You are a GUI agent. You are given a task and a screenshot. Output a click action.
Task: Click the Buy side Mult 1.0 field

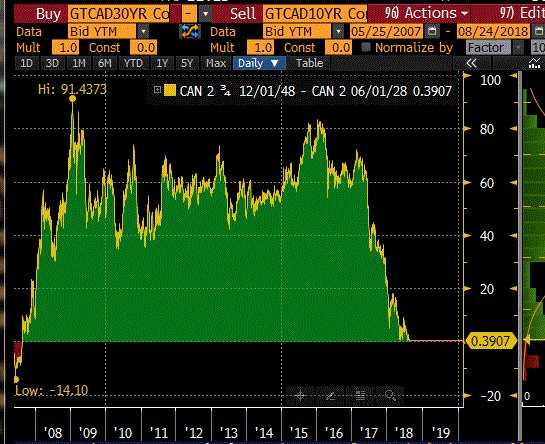pos(65,47)
